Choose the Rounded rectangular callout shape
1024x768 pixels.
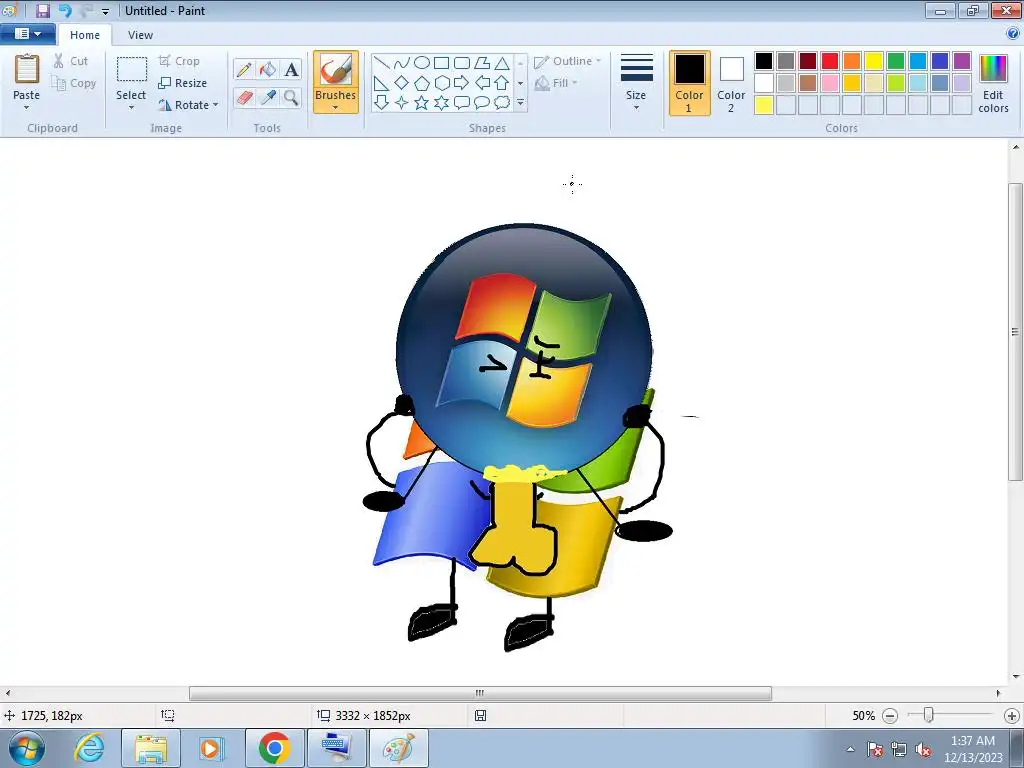[x=462, y=103]
